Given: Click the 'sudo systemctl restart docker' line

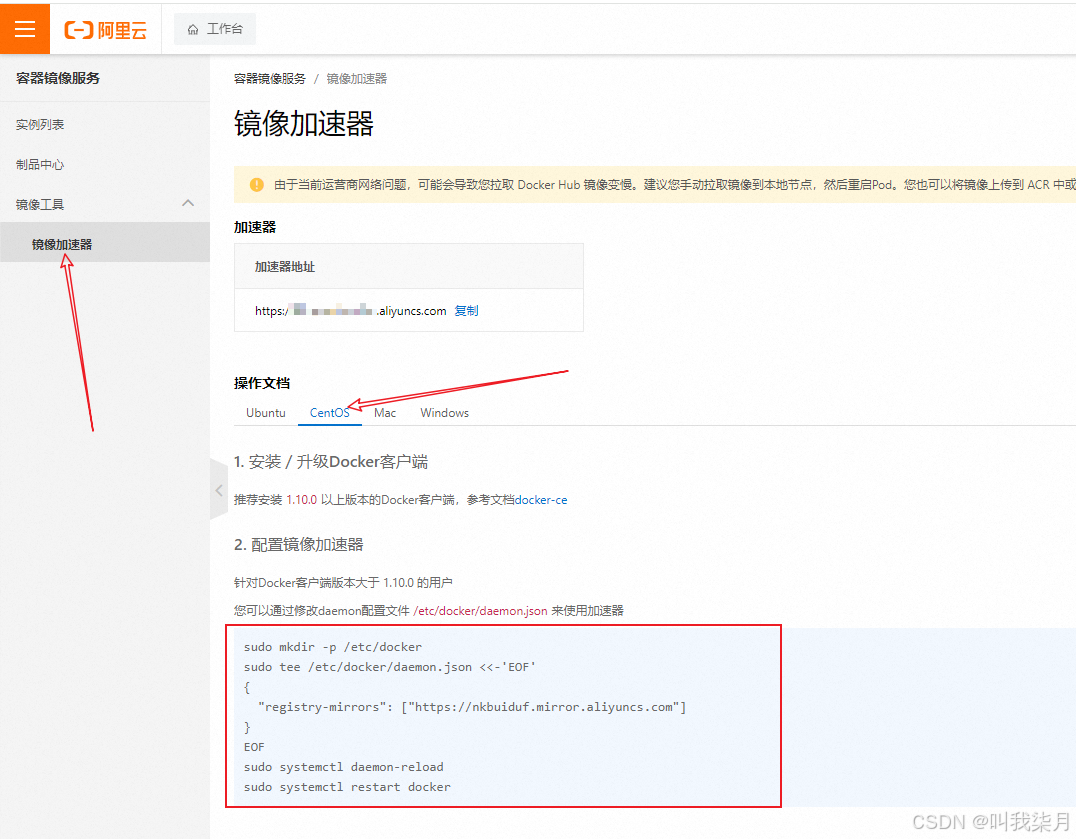Looking at the screenshot, I should tap(347, 787).
